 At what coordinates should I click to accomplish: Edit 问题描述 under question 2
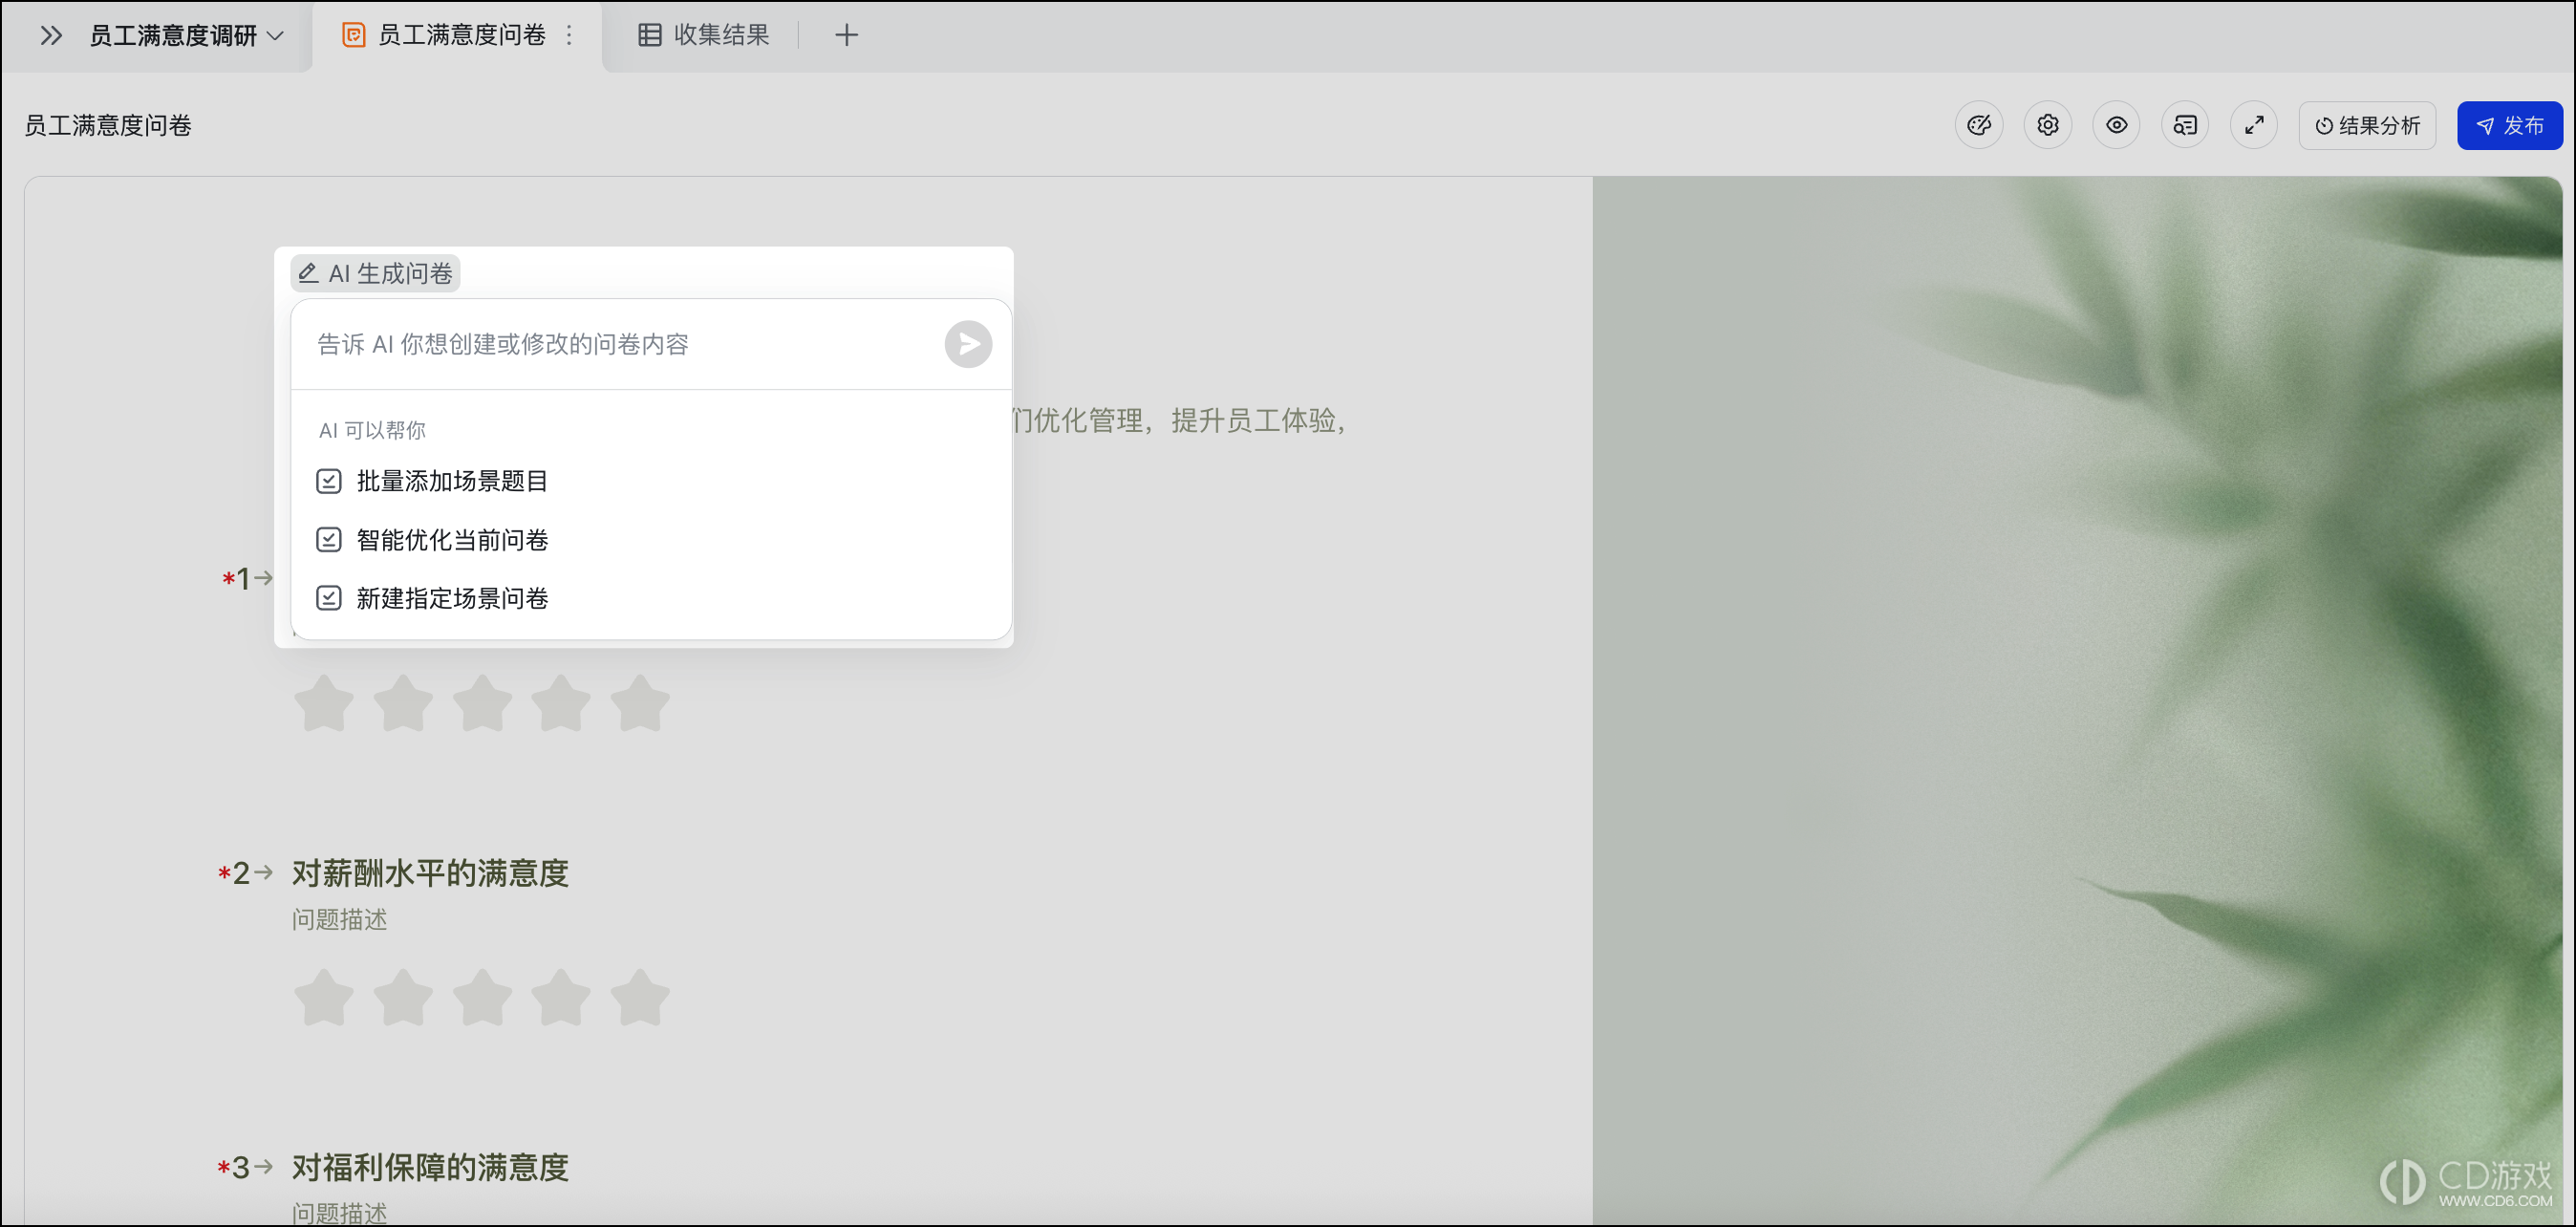point(339,919)
